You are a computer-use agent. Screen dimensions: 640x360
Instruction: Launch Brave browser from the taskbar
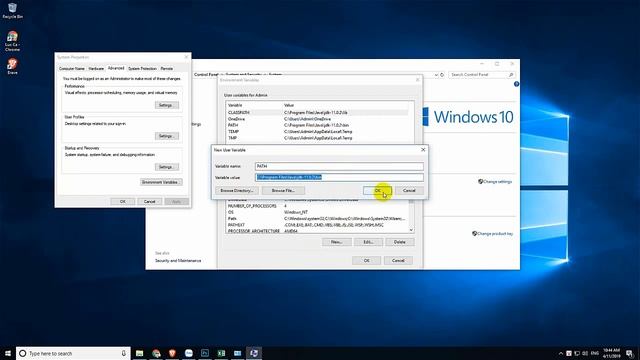[x=172, y=353]
